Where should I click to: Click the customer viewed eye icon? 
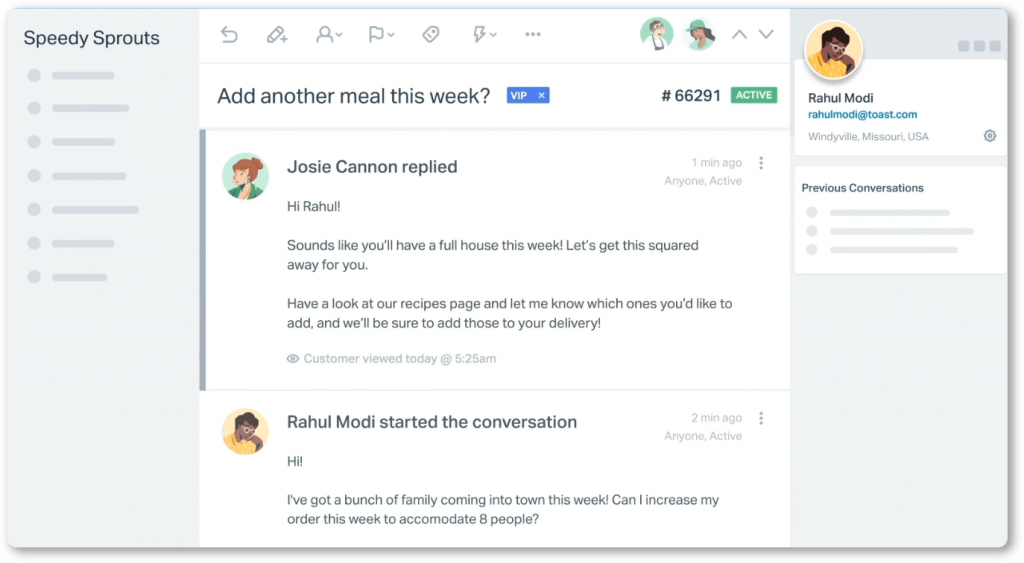pos(293,359)
